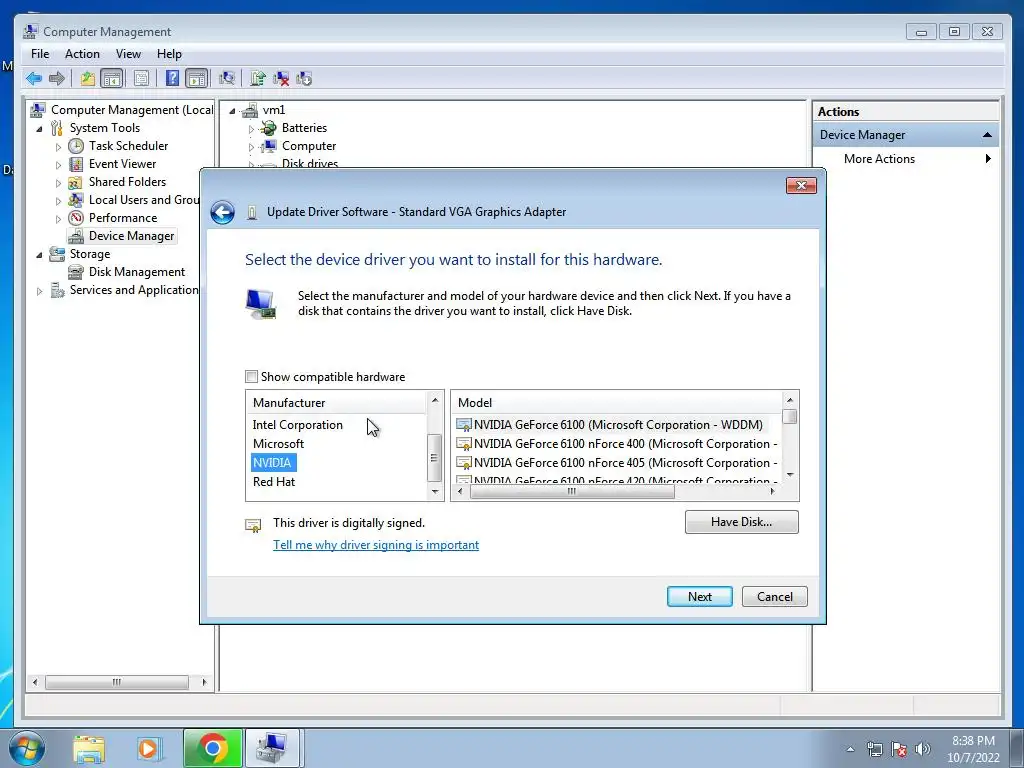The image size is (1024, 768).
Task: Select Microsoft in Manufacturer list
Action: [278, 443]
